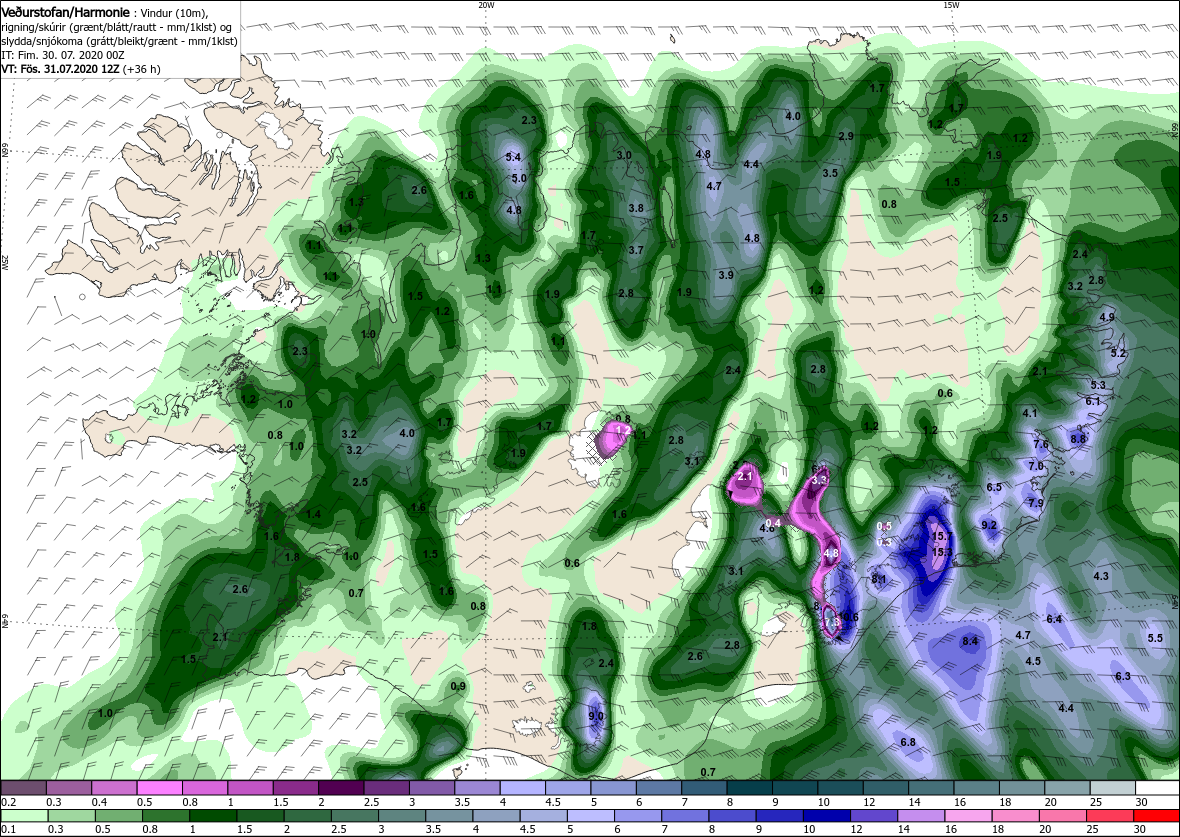This screenshot has height=837, width=1180.
Task: Click the 15W longitude label
Action: point(950,5)
